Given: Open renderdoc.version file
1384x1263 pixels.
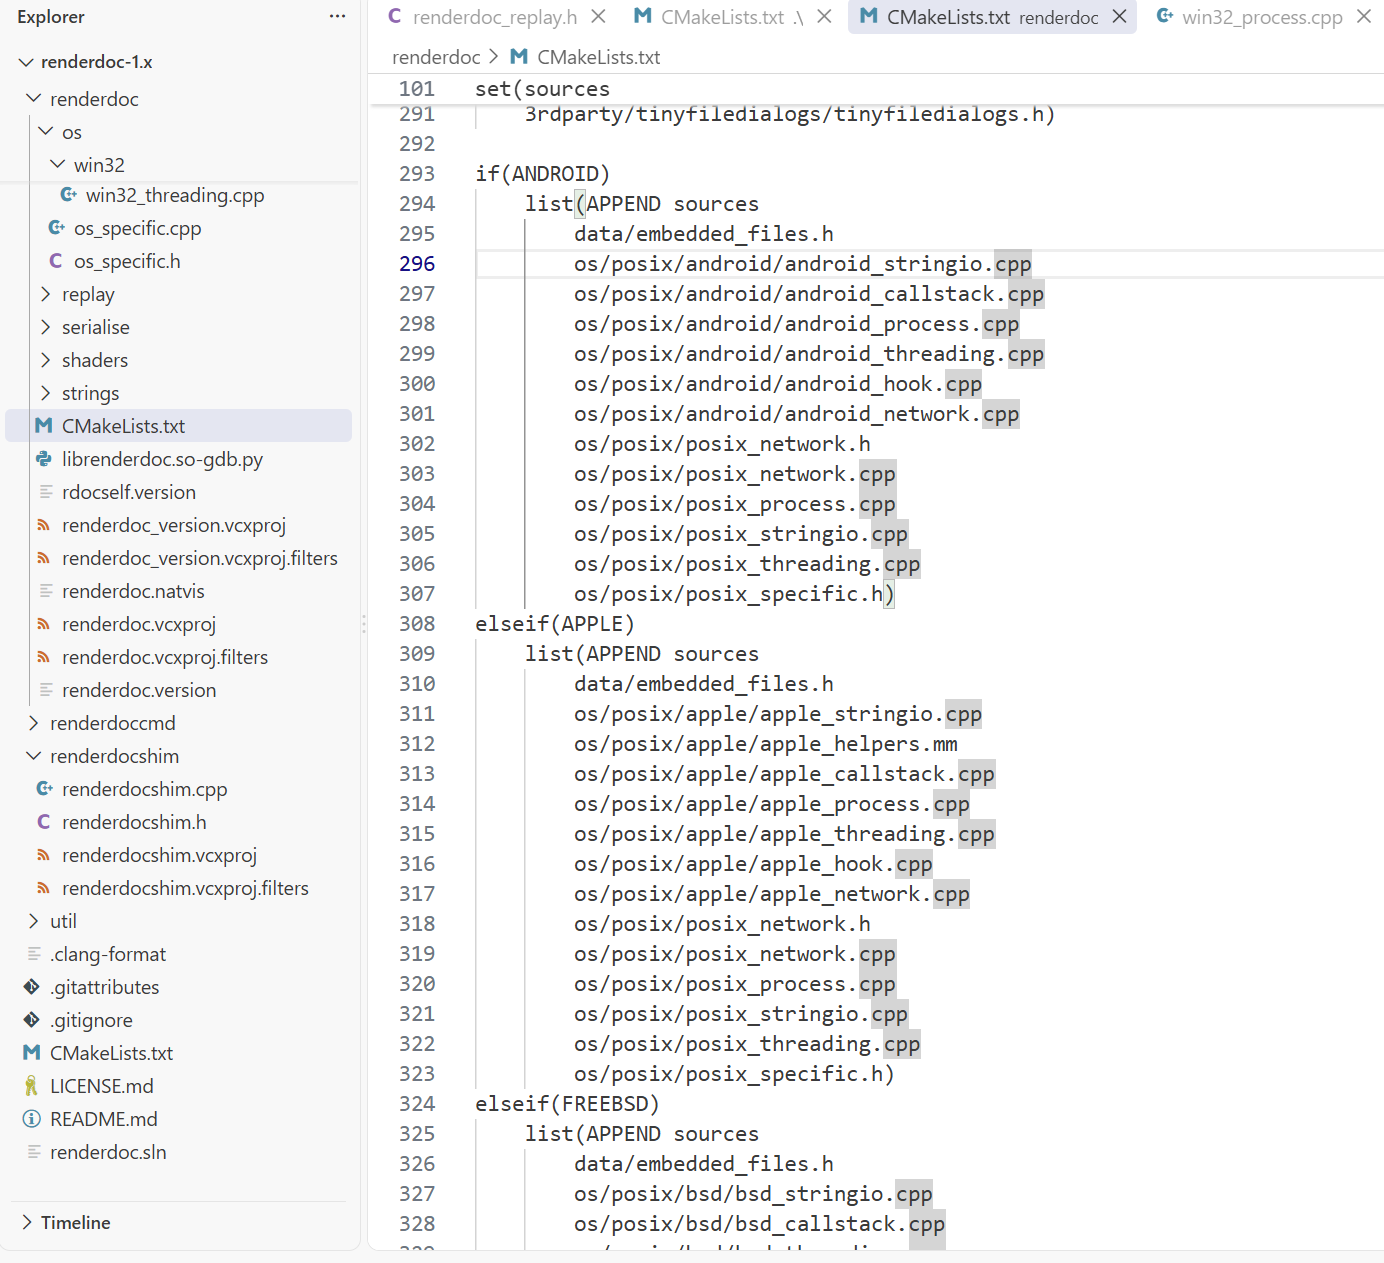Looking at the screenshot, I should pos(139,690).
